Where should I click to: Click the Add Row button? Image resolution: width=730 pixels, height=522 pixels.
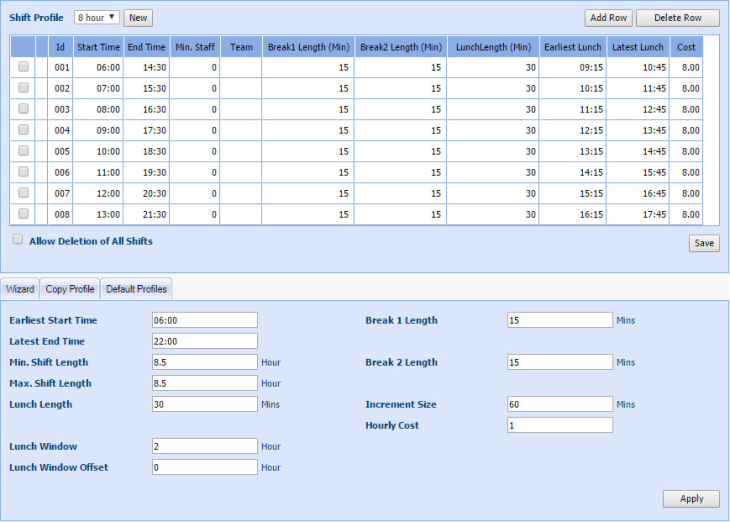608,18
